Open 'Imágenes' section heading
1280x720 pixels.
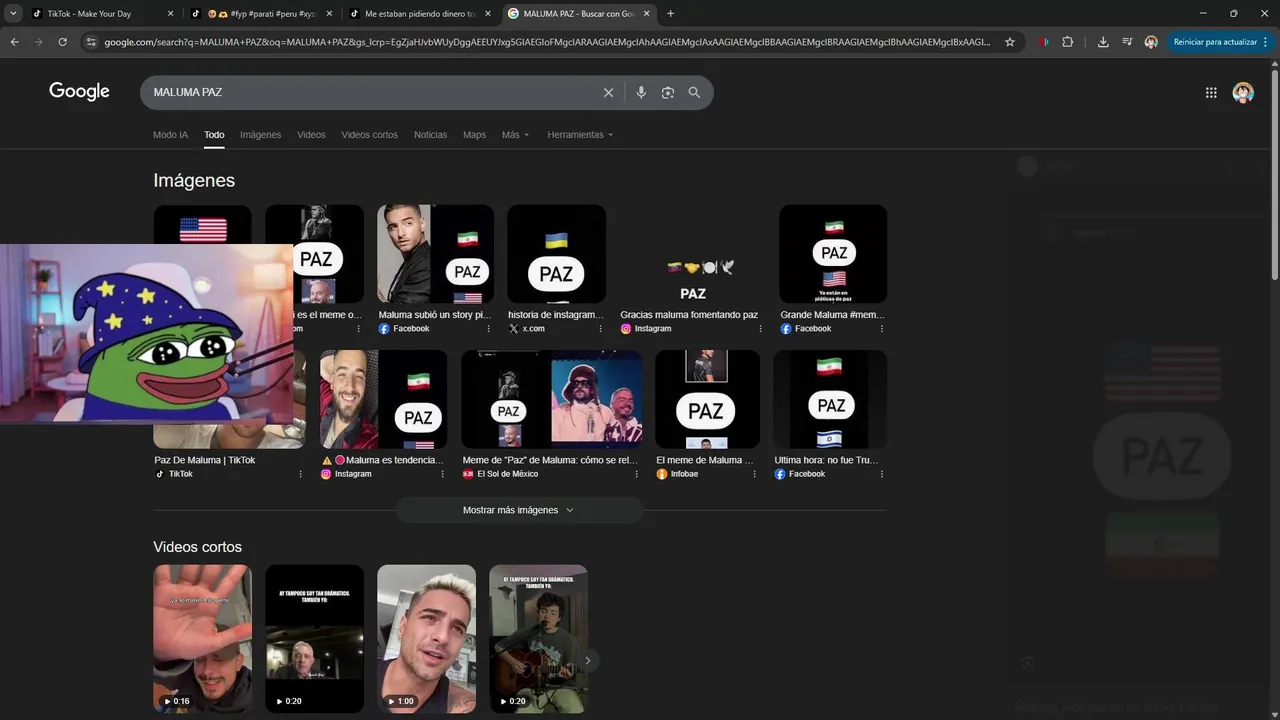point(194,180)
